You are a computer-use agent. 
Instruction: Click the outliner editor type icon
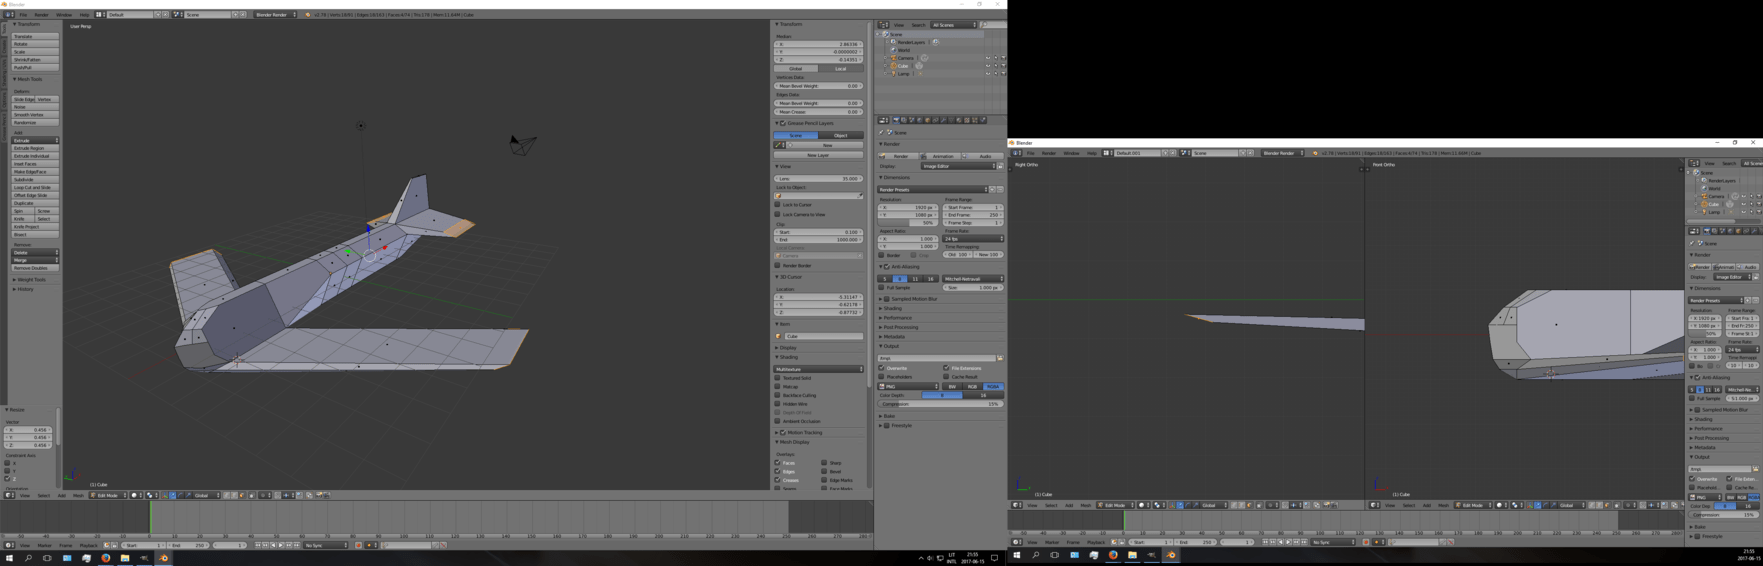(883, 25)
